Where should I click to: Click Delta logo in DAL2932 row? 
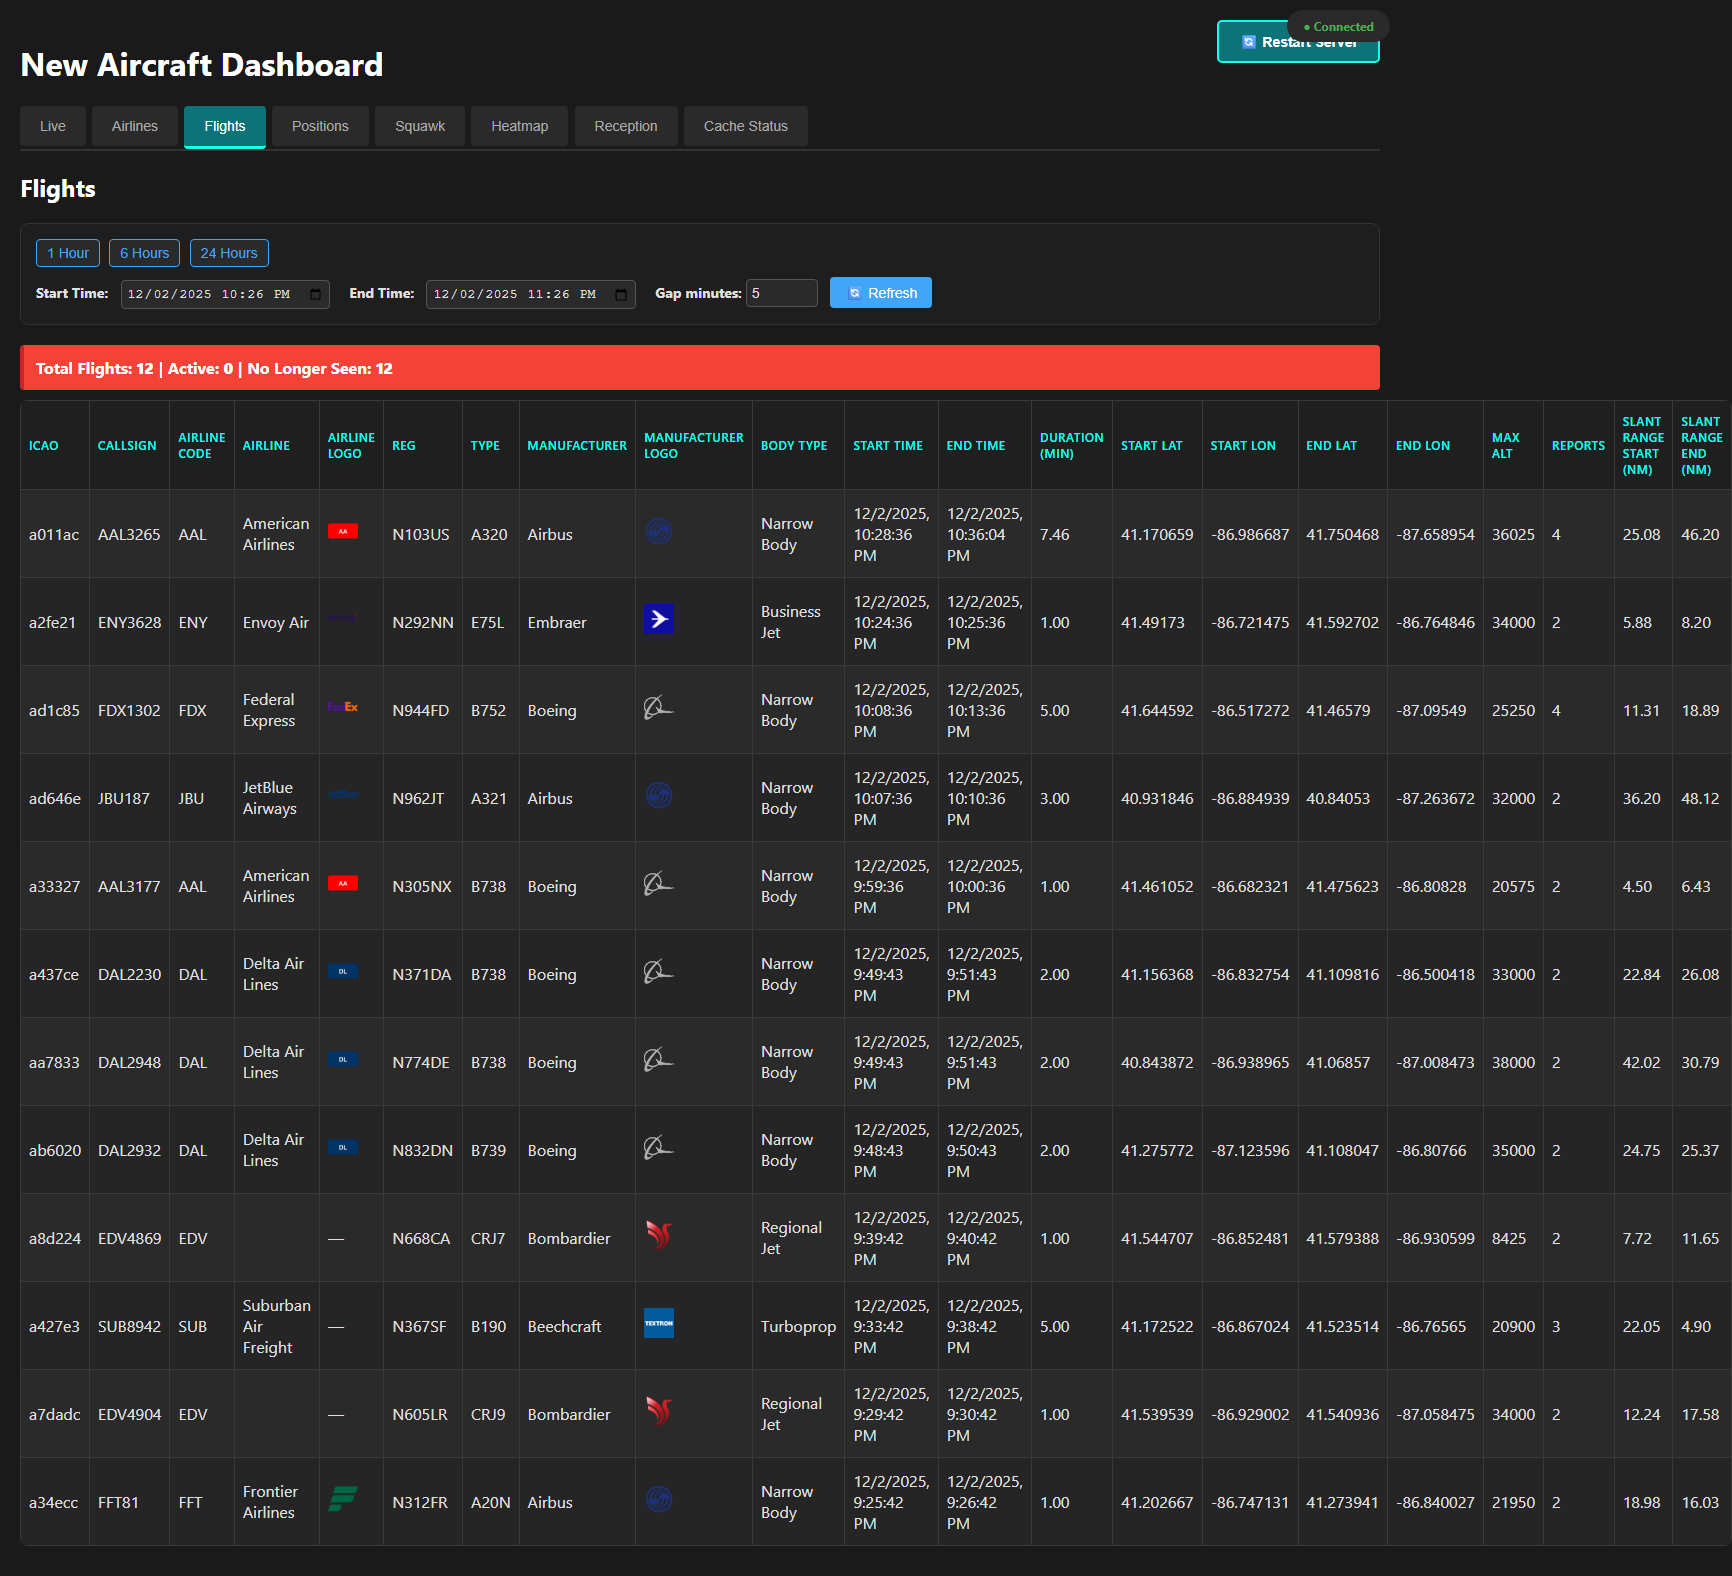343,1147
